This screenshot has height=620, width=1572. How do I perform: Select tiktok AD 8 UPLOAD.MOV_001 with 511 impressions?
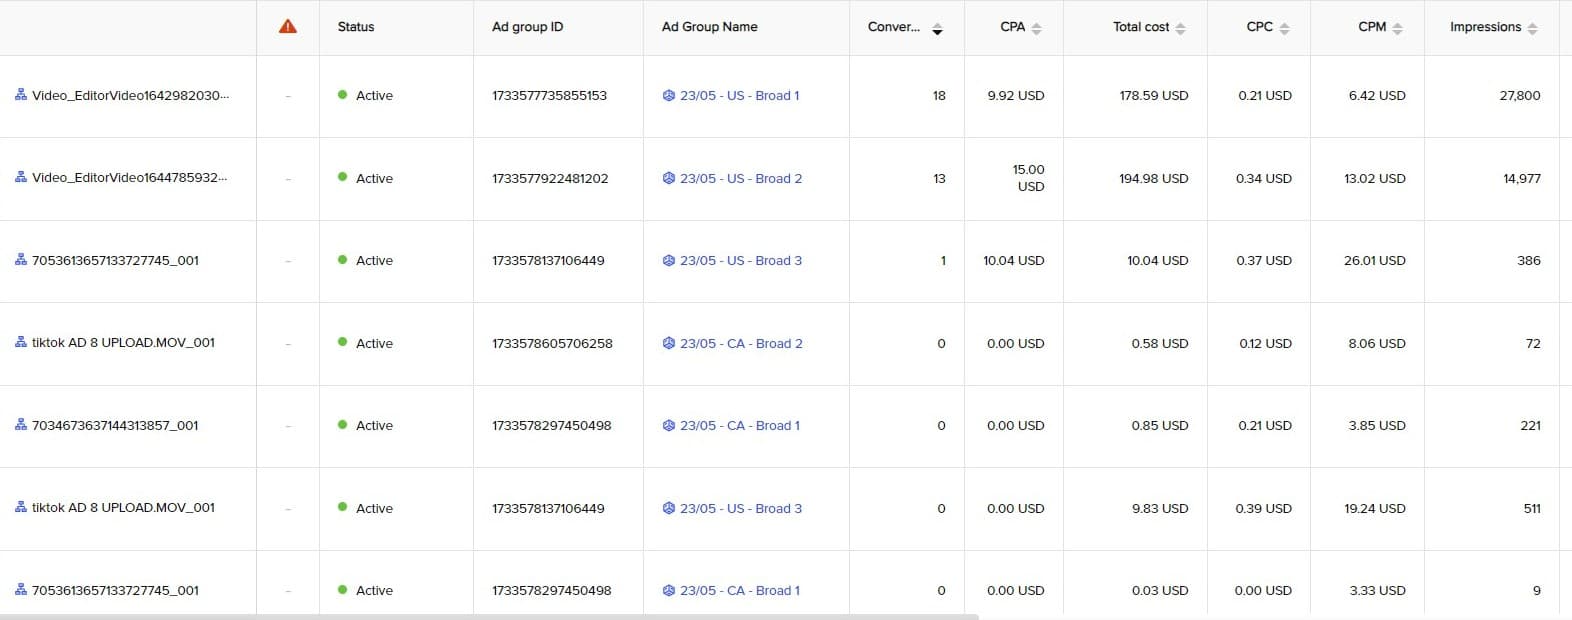tap(123, 507)
